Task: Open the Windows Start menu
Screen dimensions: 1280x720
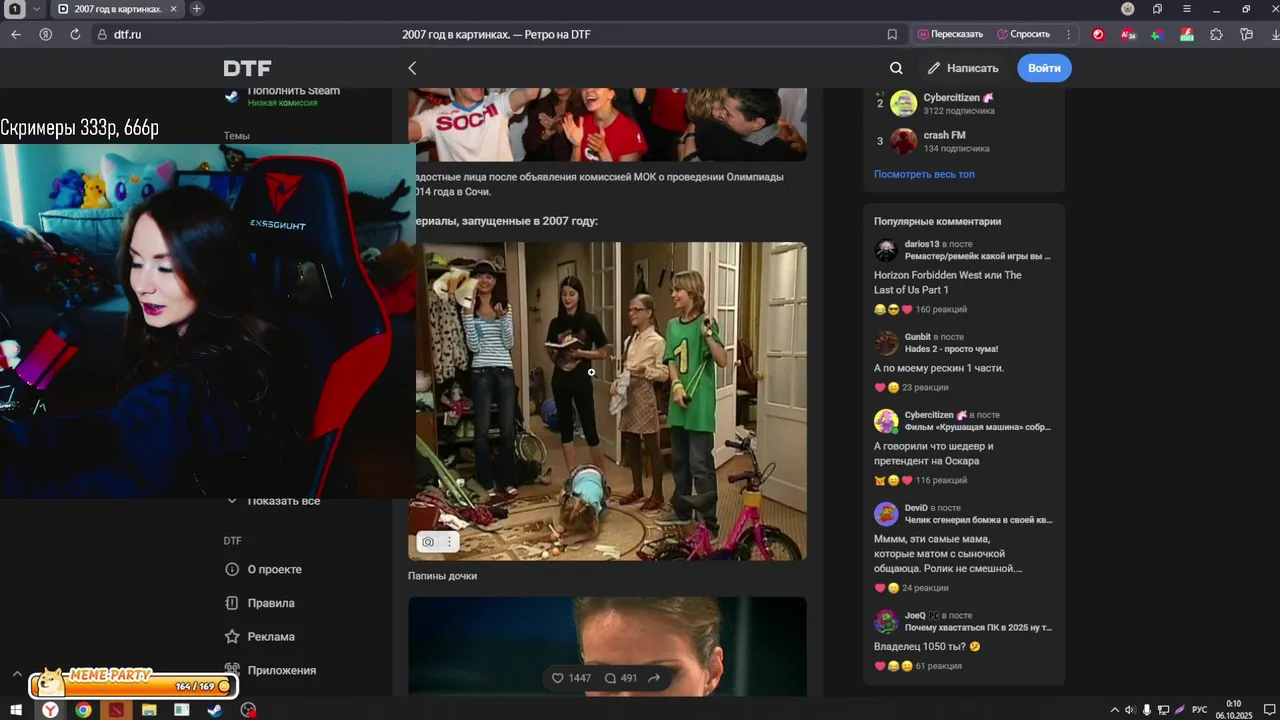Action: tap(16, 710)
